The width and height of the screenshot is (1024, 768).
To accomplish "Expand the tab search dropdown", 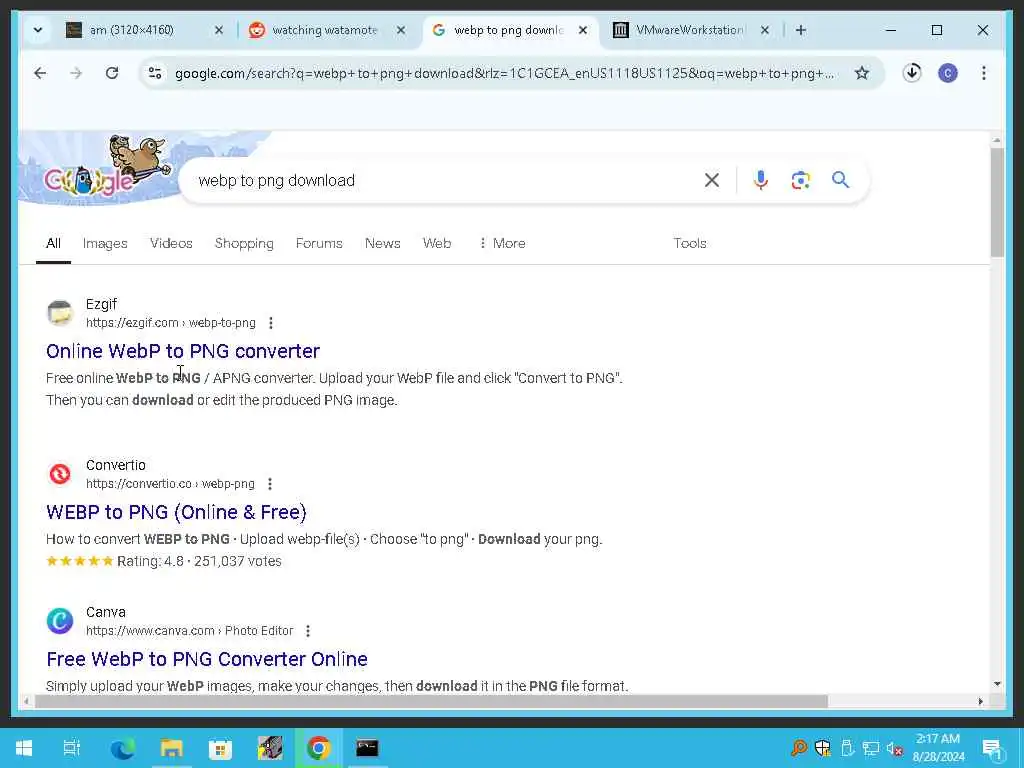I will [x=38, y=30].
